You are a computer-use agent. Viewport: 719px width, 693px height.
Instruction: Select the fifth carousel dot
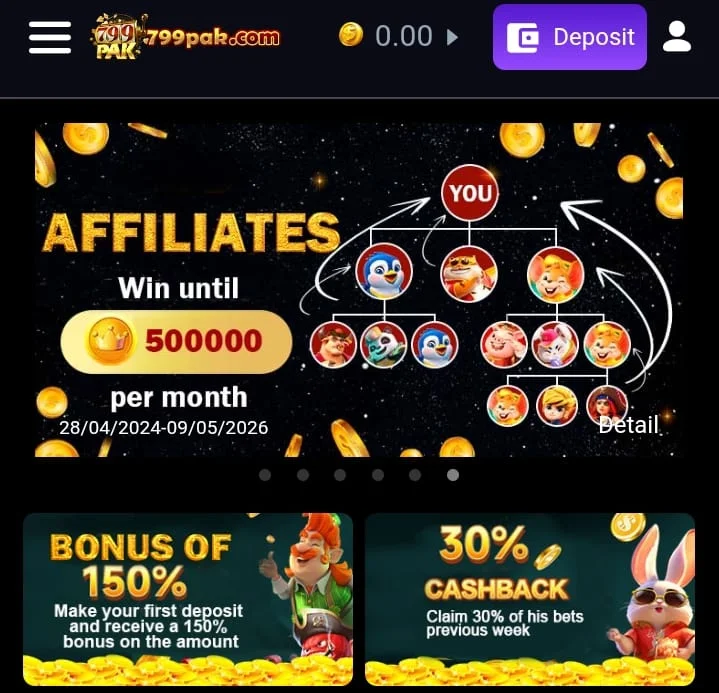point(415,475)
